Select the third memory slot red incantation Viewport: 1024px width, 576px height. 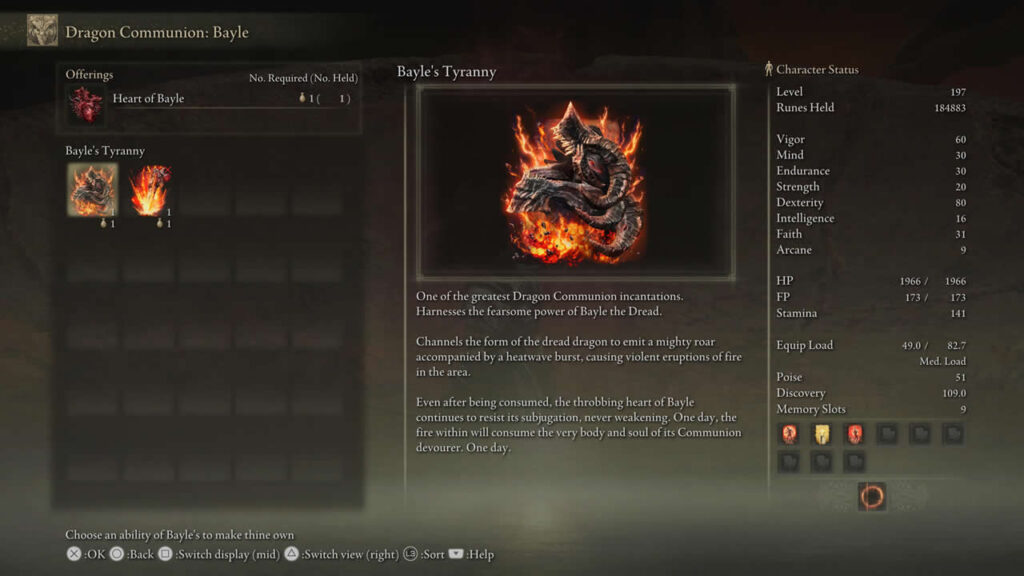(854, 434)
